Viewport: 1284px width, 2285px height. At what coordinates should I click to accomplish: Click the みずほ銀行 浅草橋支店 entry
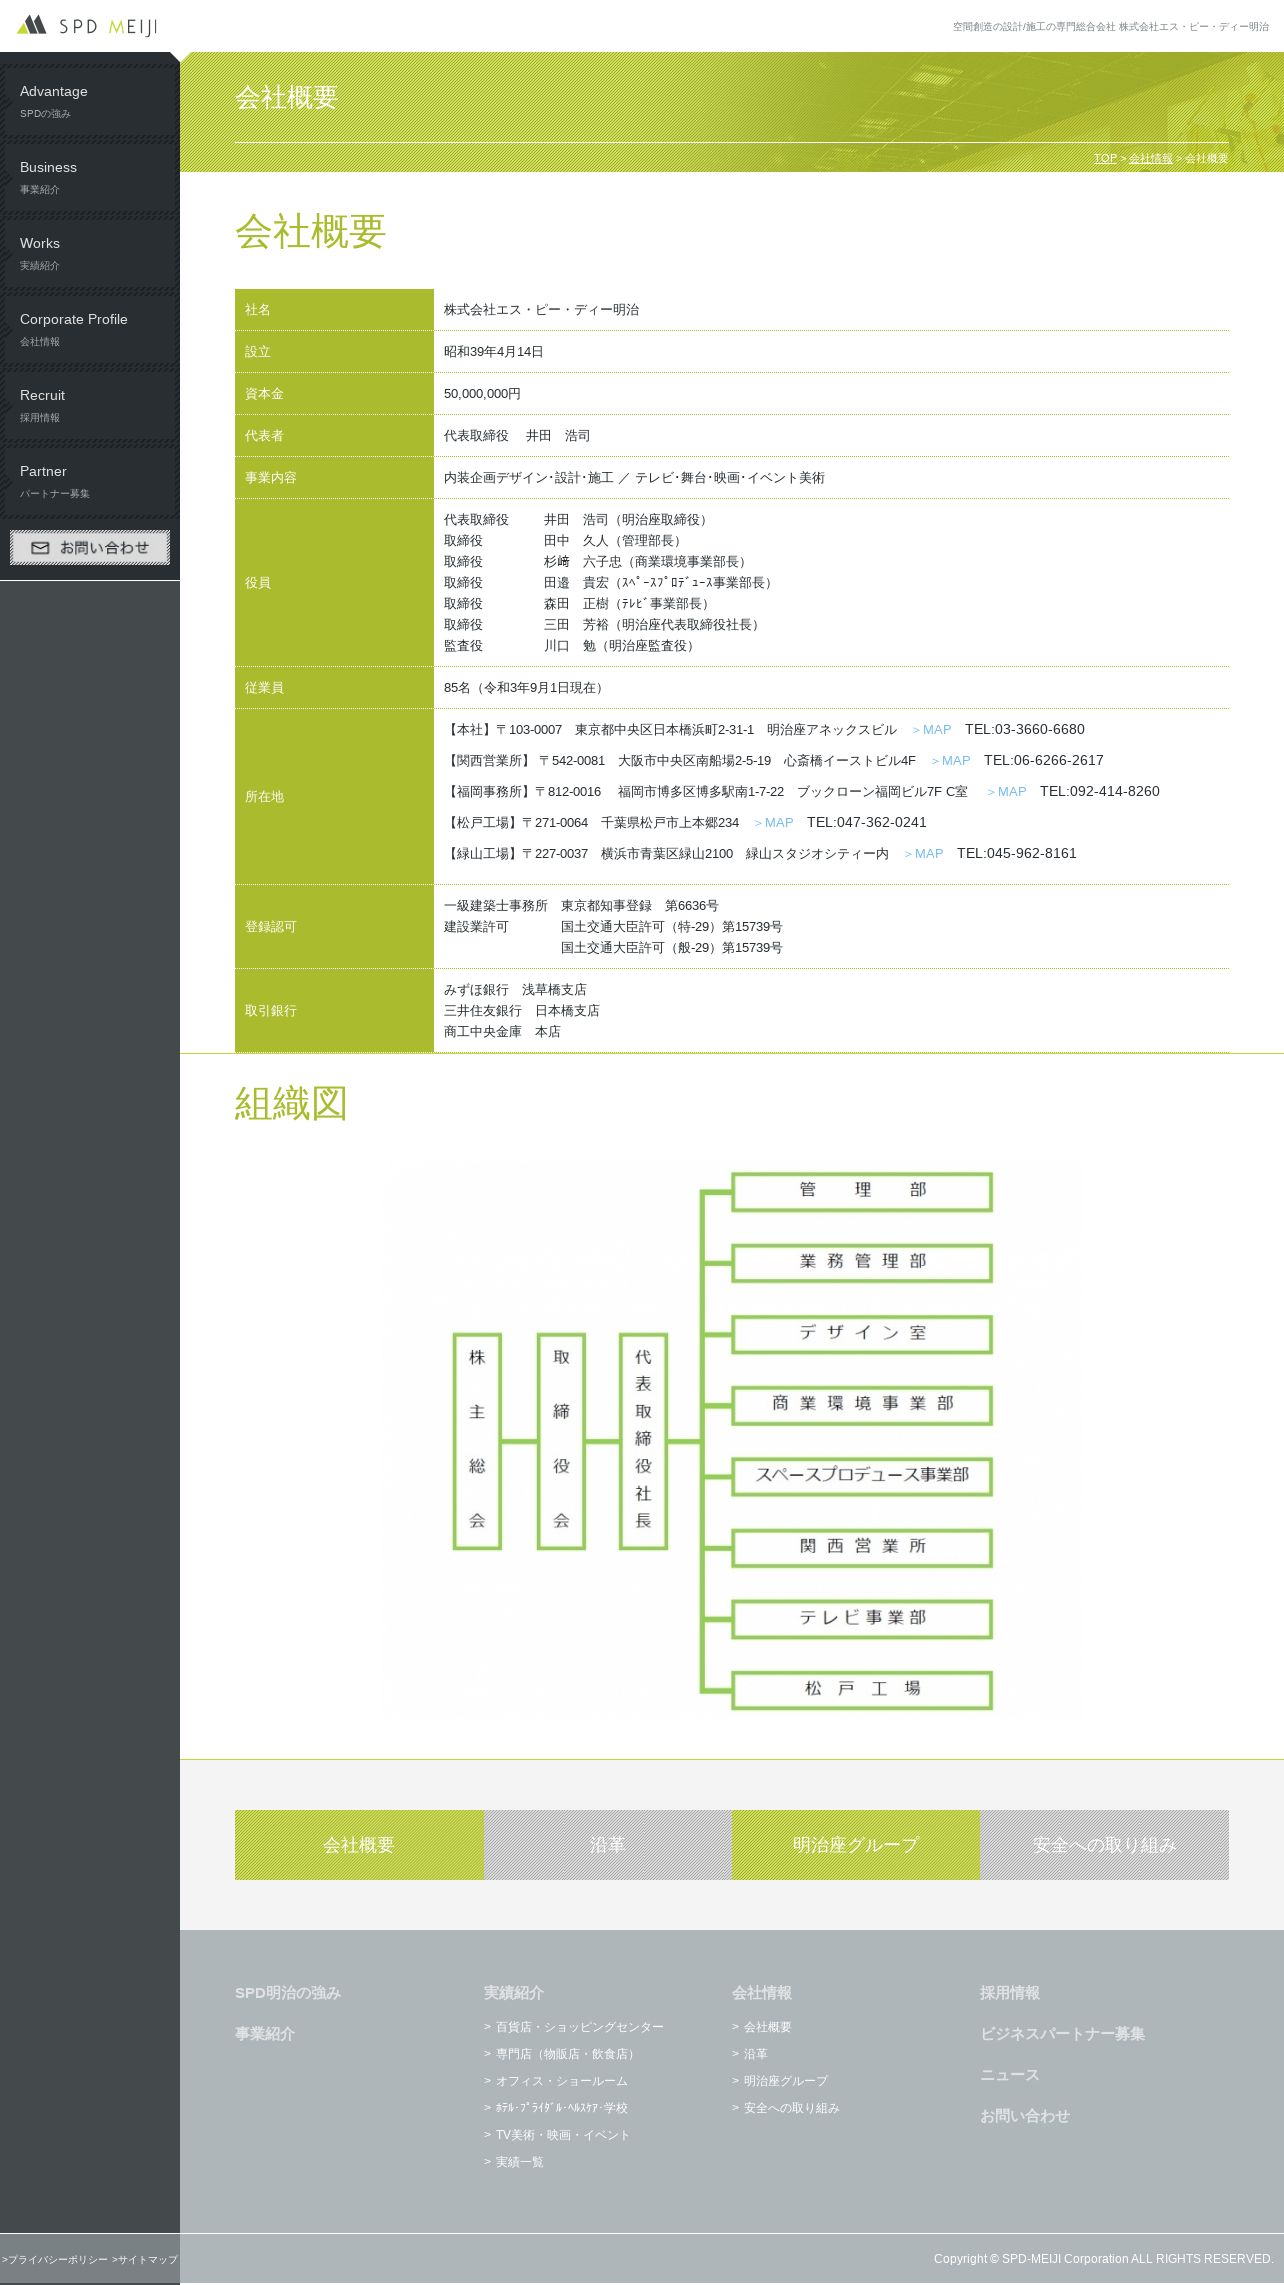515,990
